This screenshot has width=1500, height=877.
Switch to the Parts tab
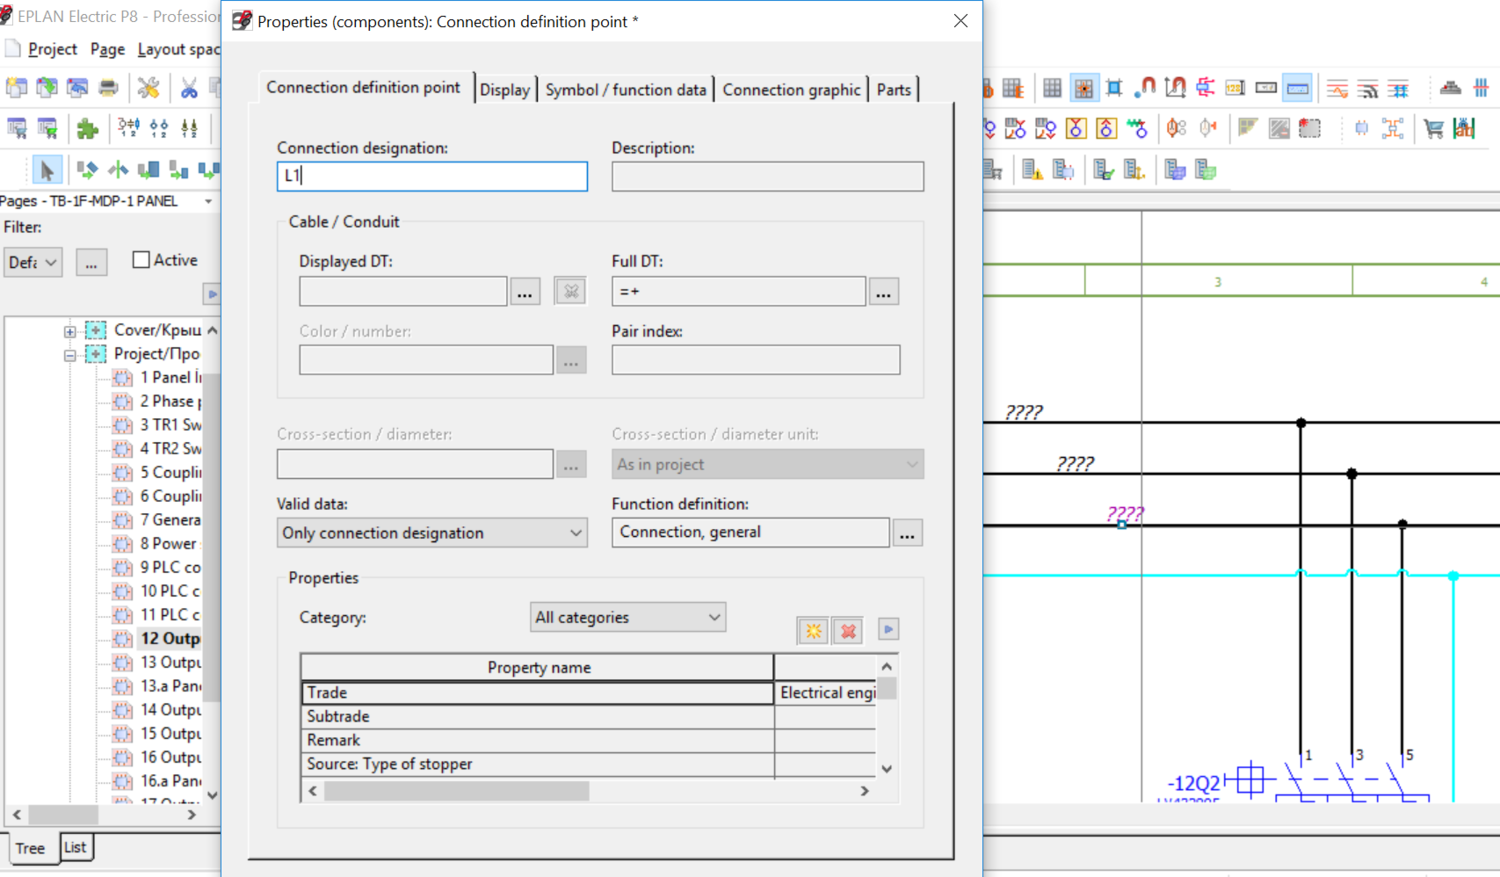(x=894, y=90)
